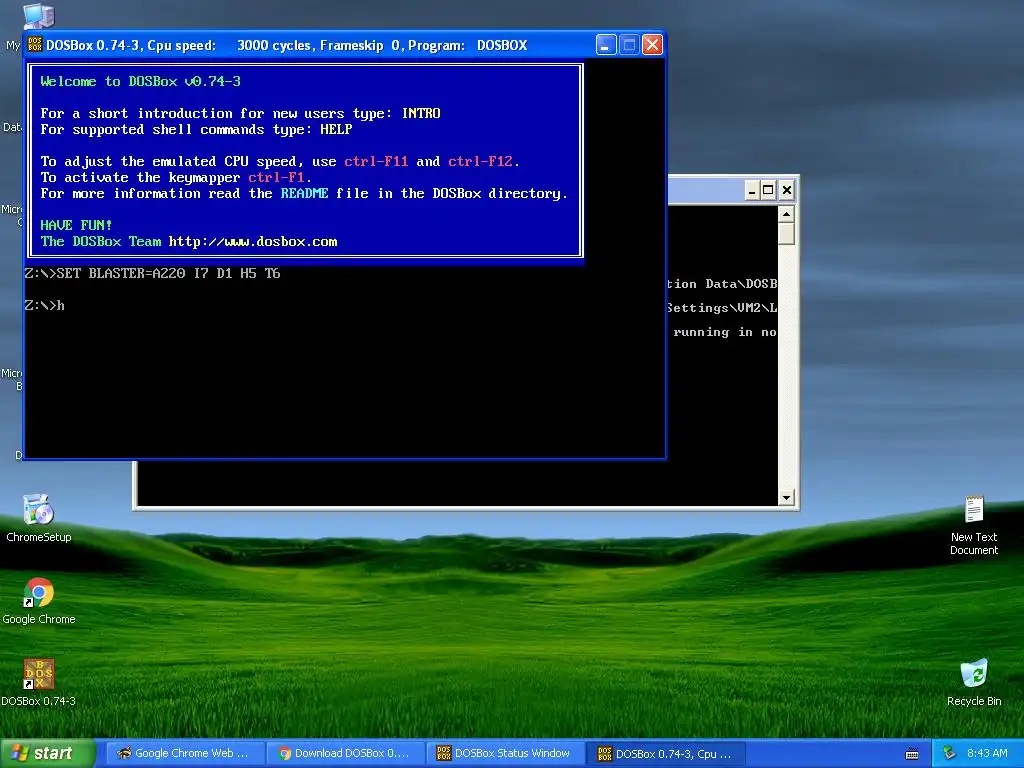Switch to Google Chrome Web taskbar item
This screenshot has height=768, width=1024.
tap(184, 754)
